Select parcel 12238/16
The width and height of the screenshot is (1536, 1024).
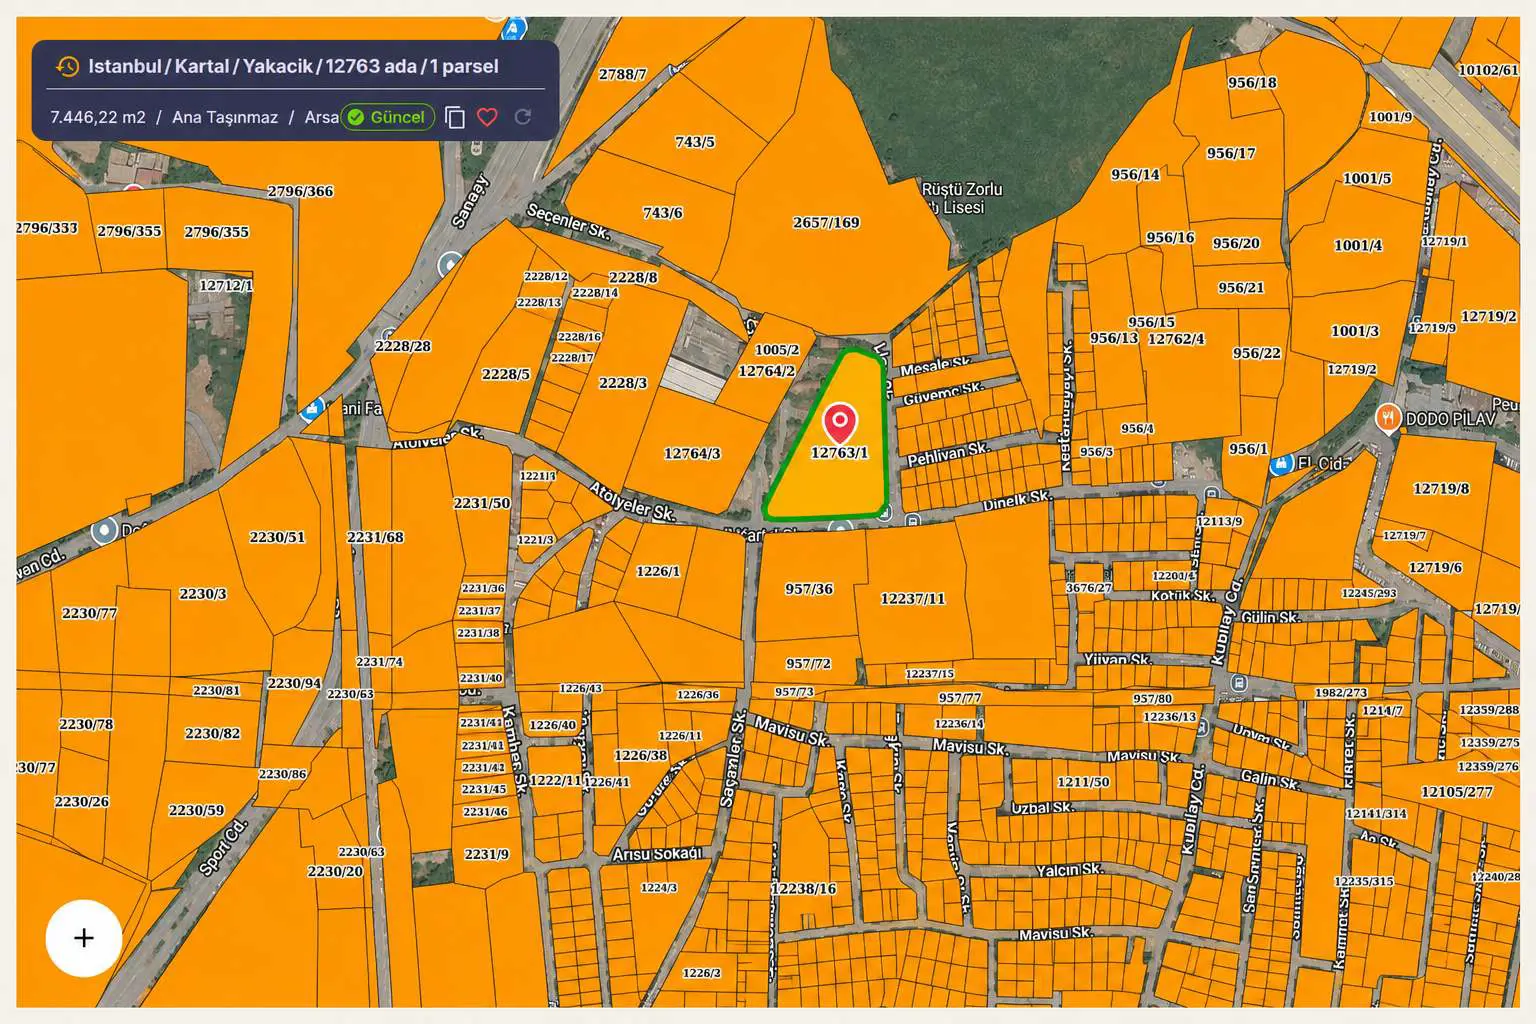tap(803, 888)
